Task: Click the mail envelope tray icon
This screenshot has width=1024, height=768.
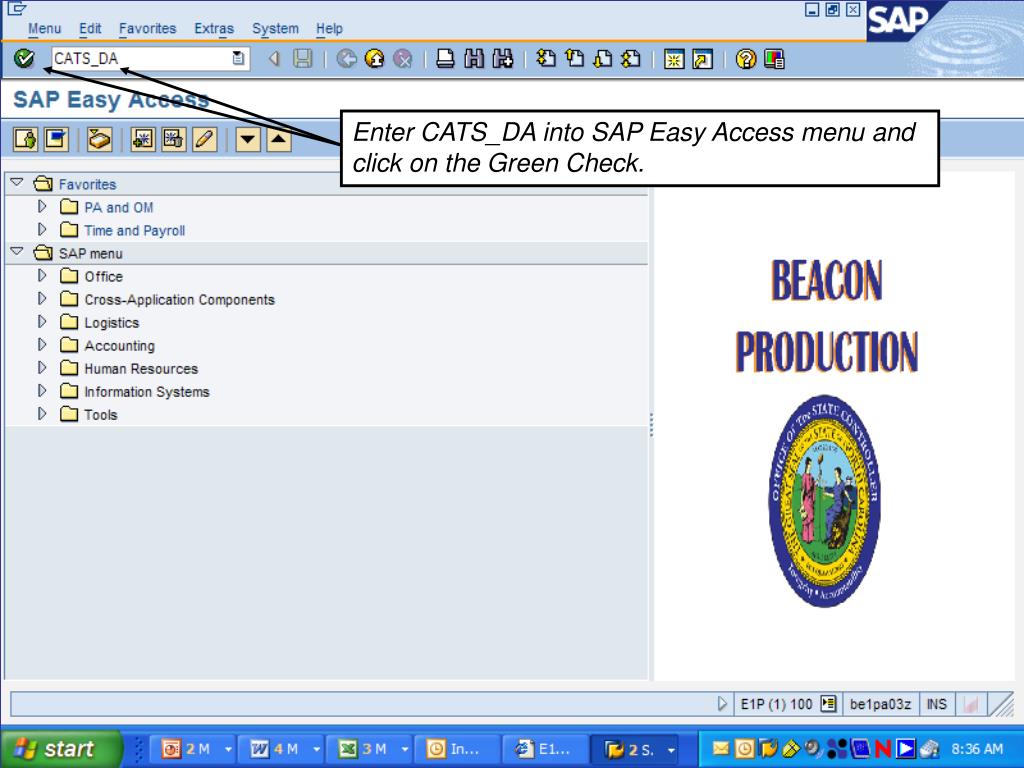Action: click(x=720, y=748)
